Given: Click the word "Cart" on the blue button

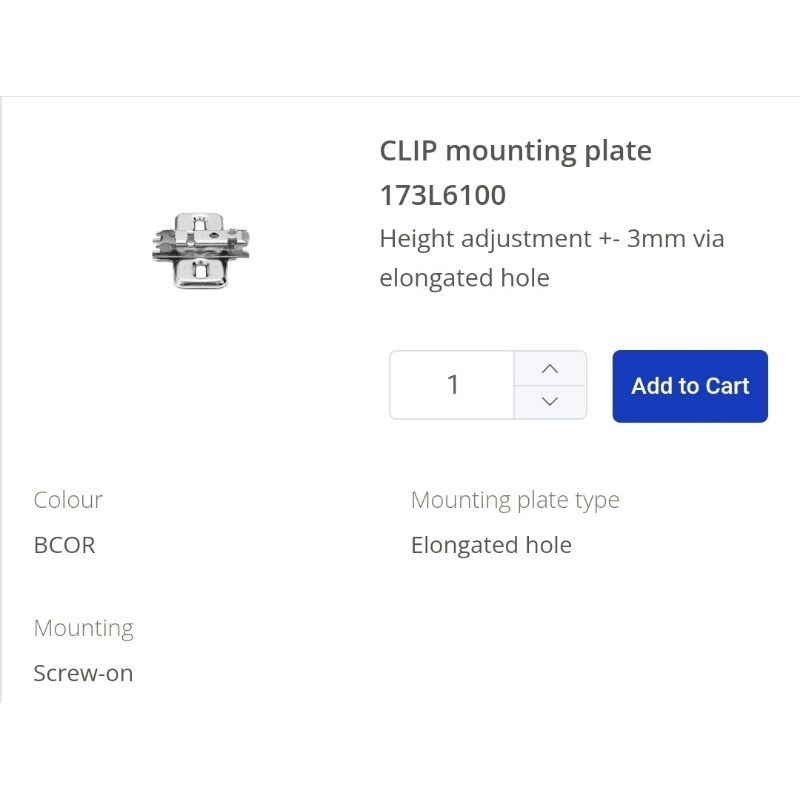Looking at the screenshot, I should (x=727, y=386).
